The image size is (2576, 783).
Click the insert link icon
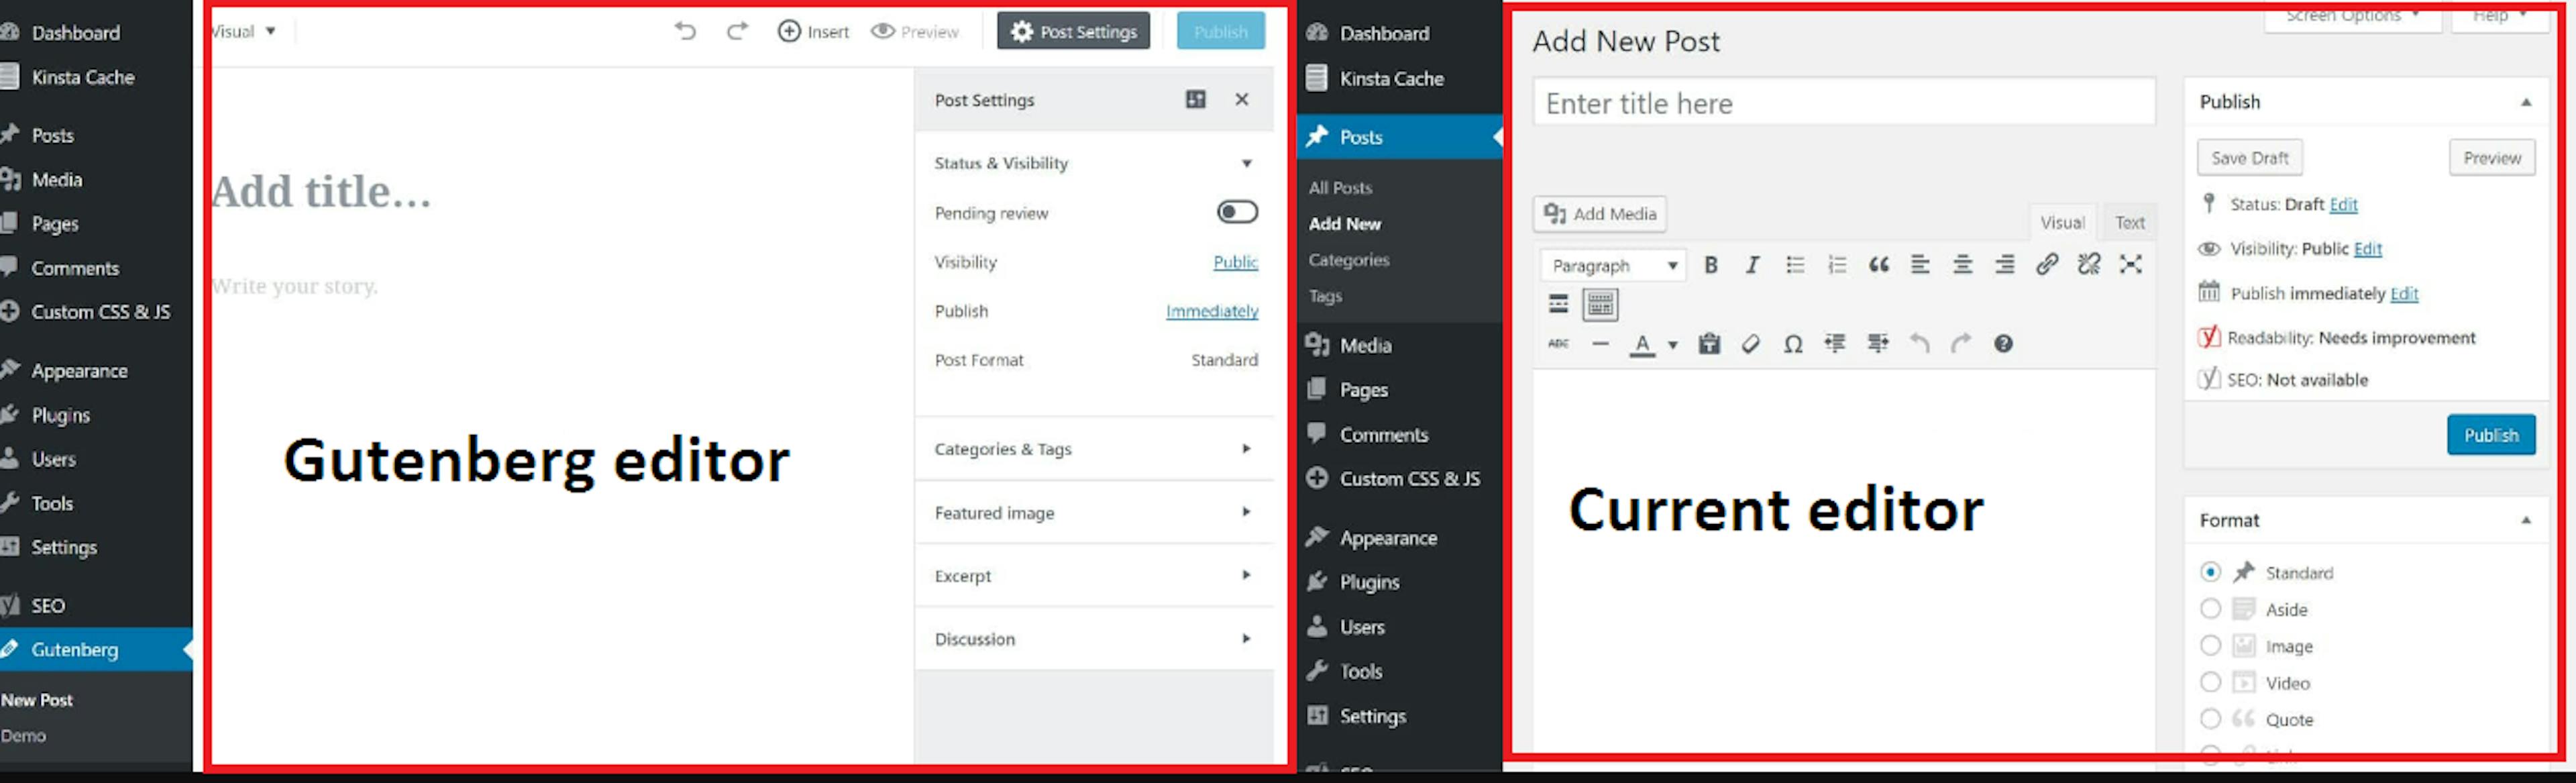[2046, 265]
